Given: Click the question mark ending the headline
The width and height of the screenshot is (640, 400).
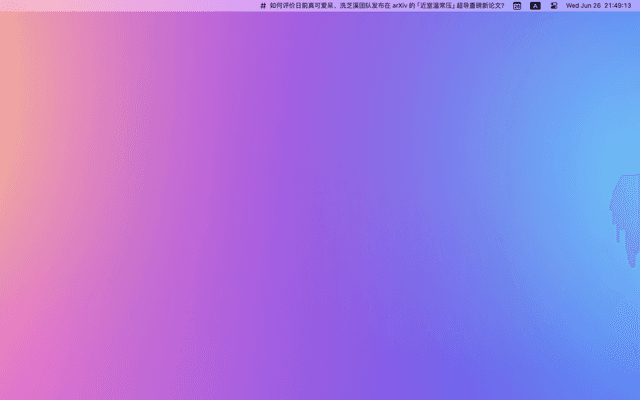Looking at the screenshot, I should [x=502, y=5].
